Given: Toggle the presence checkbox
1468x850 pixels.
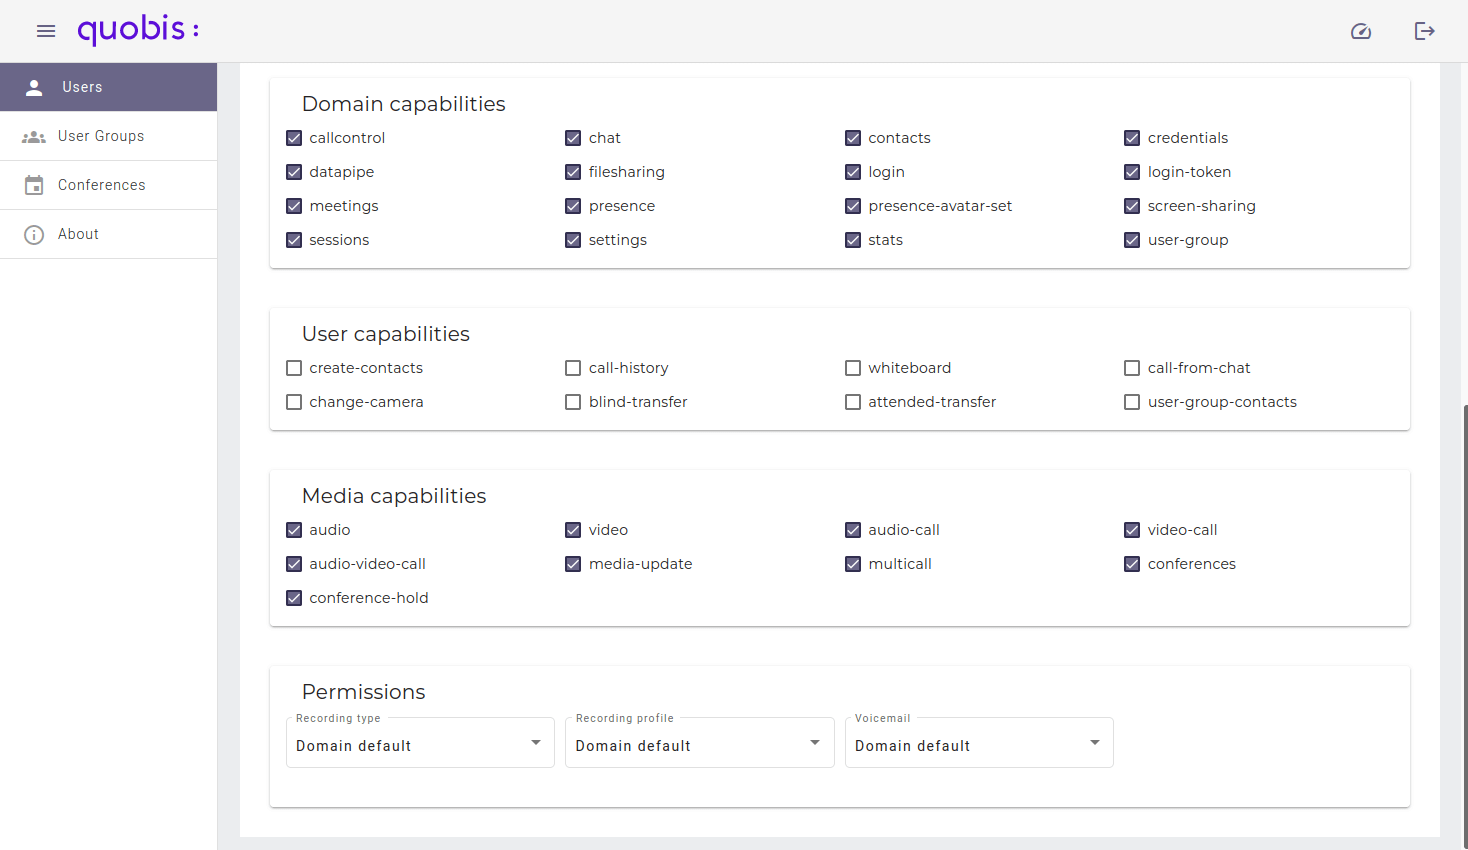Looking at the screenshot, I should (x=573, y=206).
